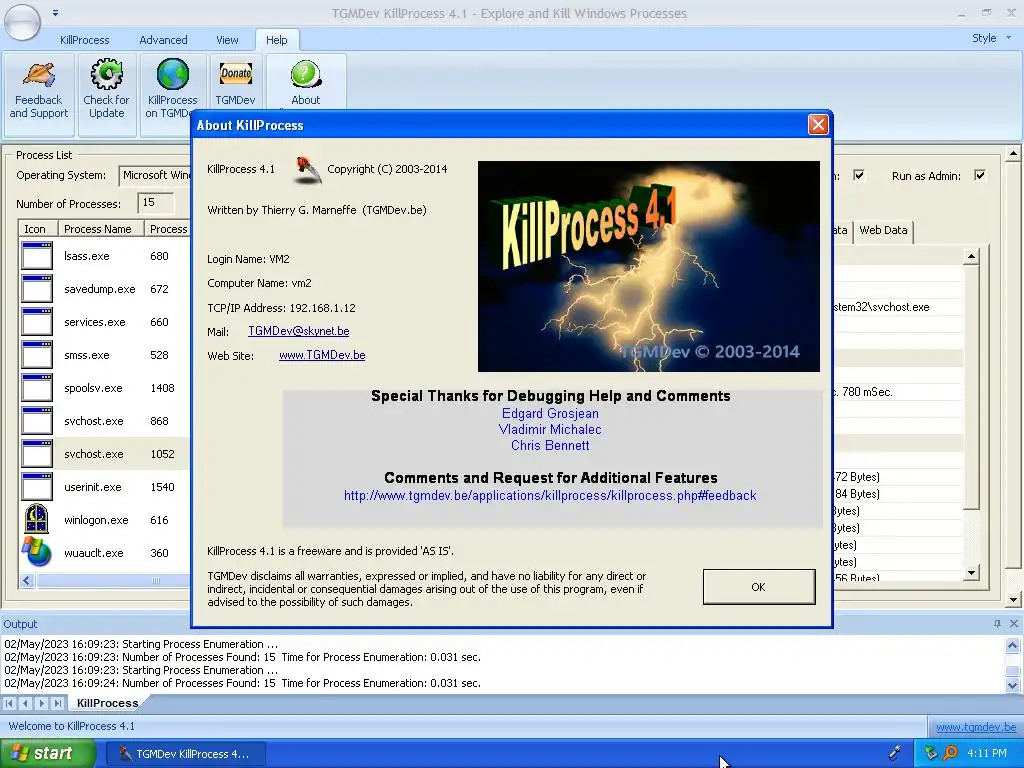Image resolution: width=1024 pixels, height=768 pixels.
Task: Click the magnifier icon in system tray
Action: coord(950,753)
